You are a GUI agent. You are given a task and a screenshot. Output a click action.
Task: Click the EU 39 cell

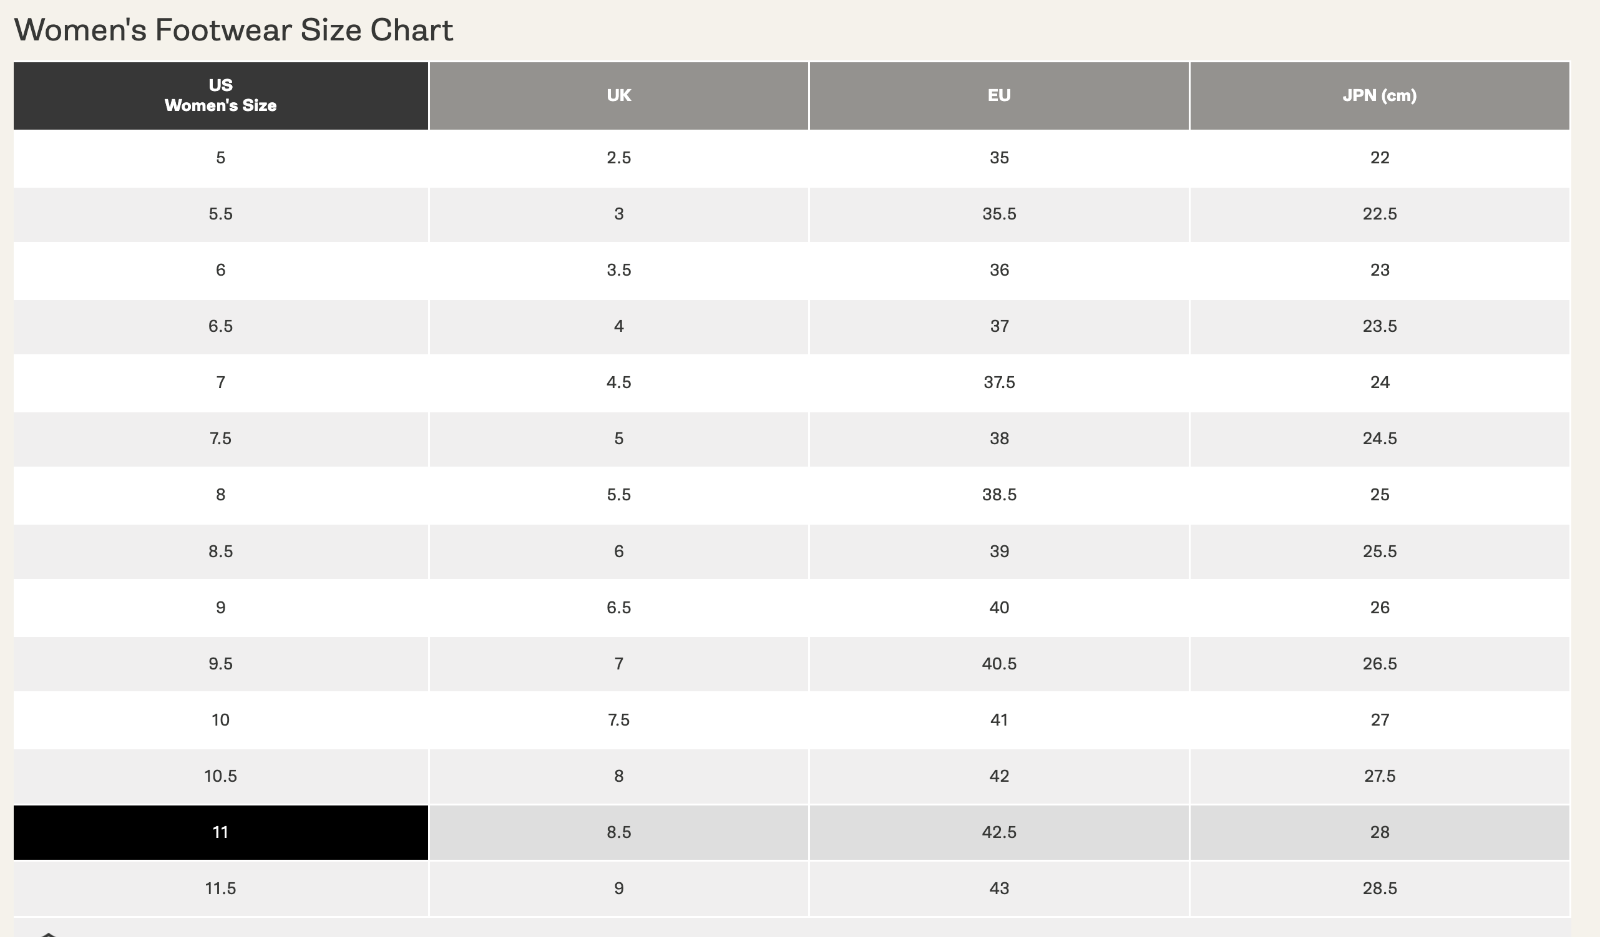(999, 551)
